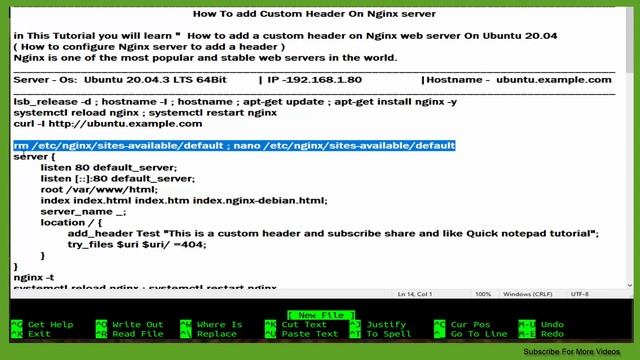Click the server { line

point(34,157)
